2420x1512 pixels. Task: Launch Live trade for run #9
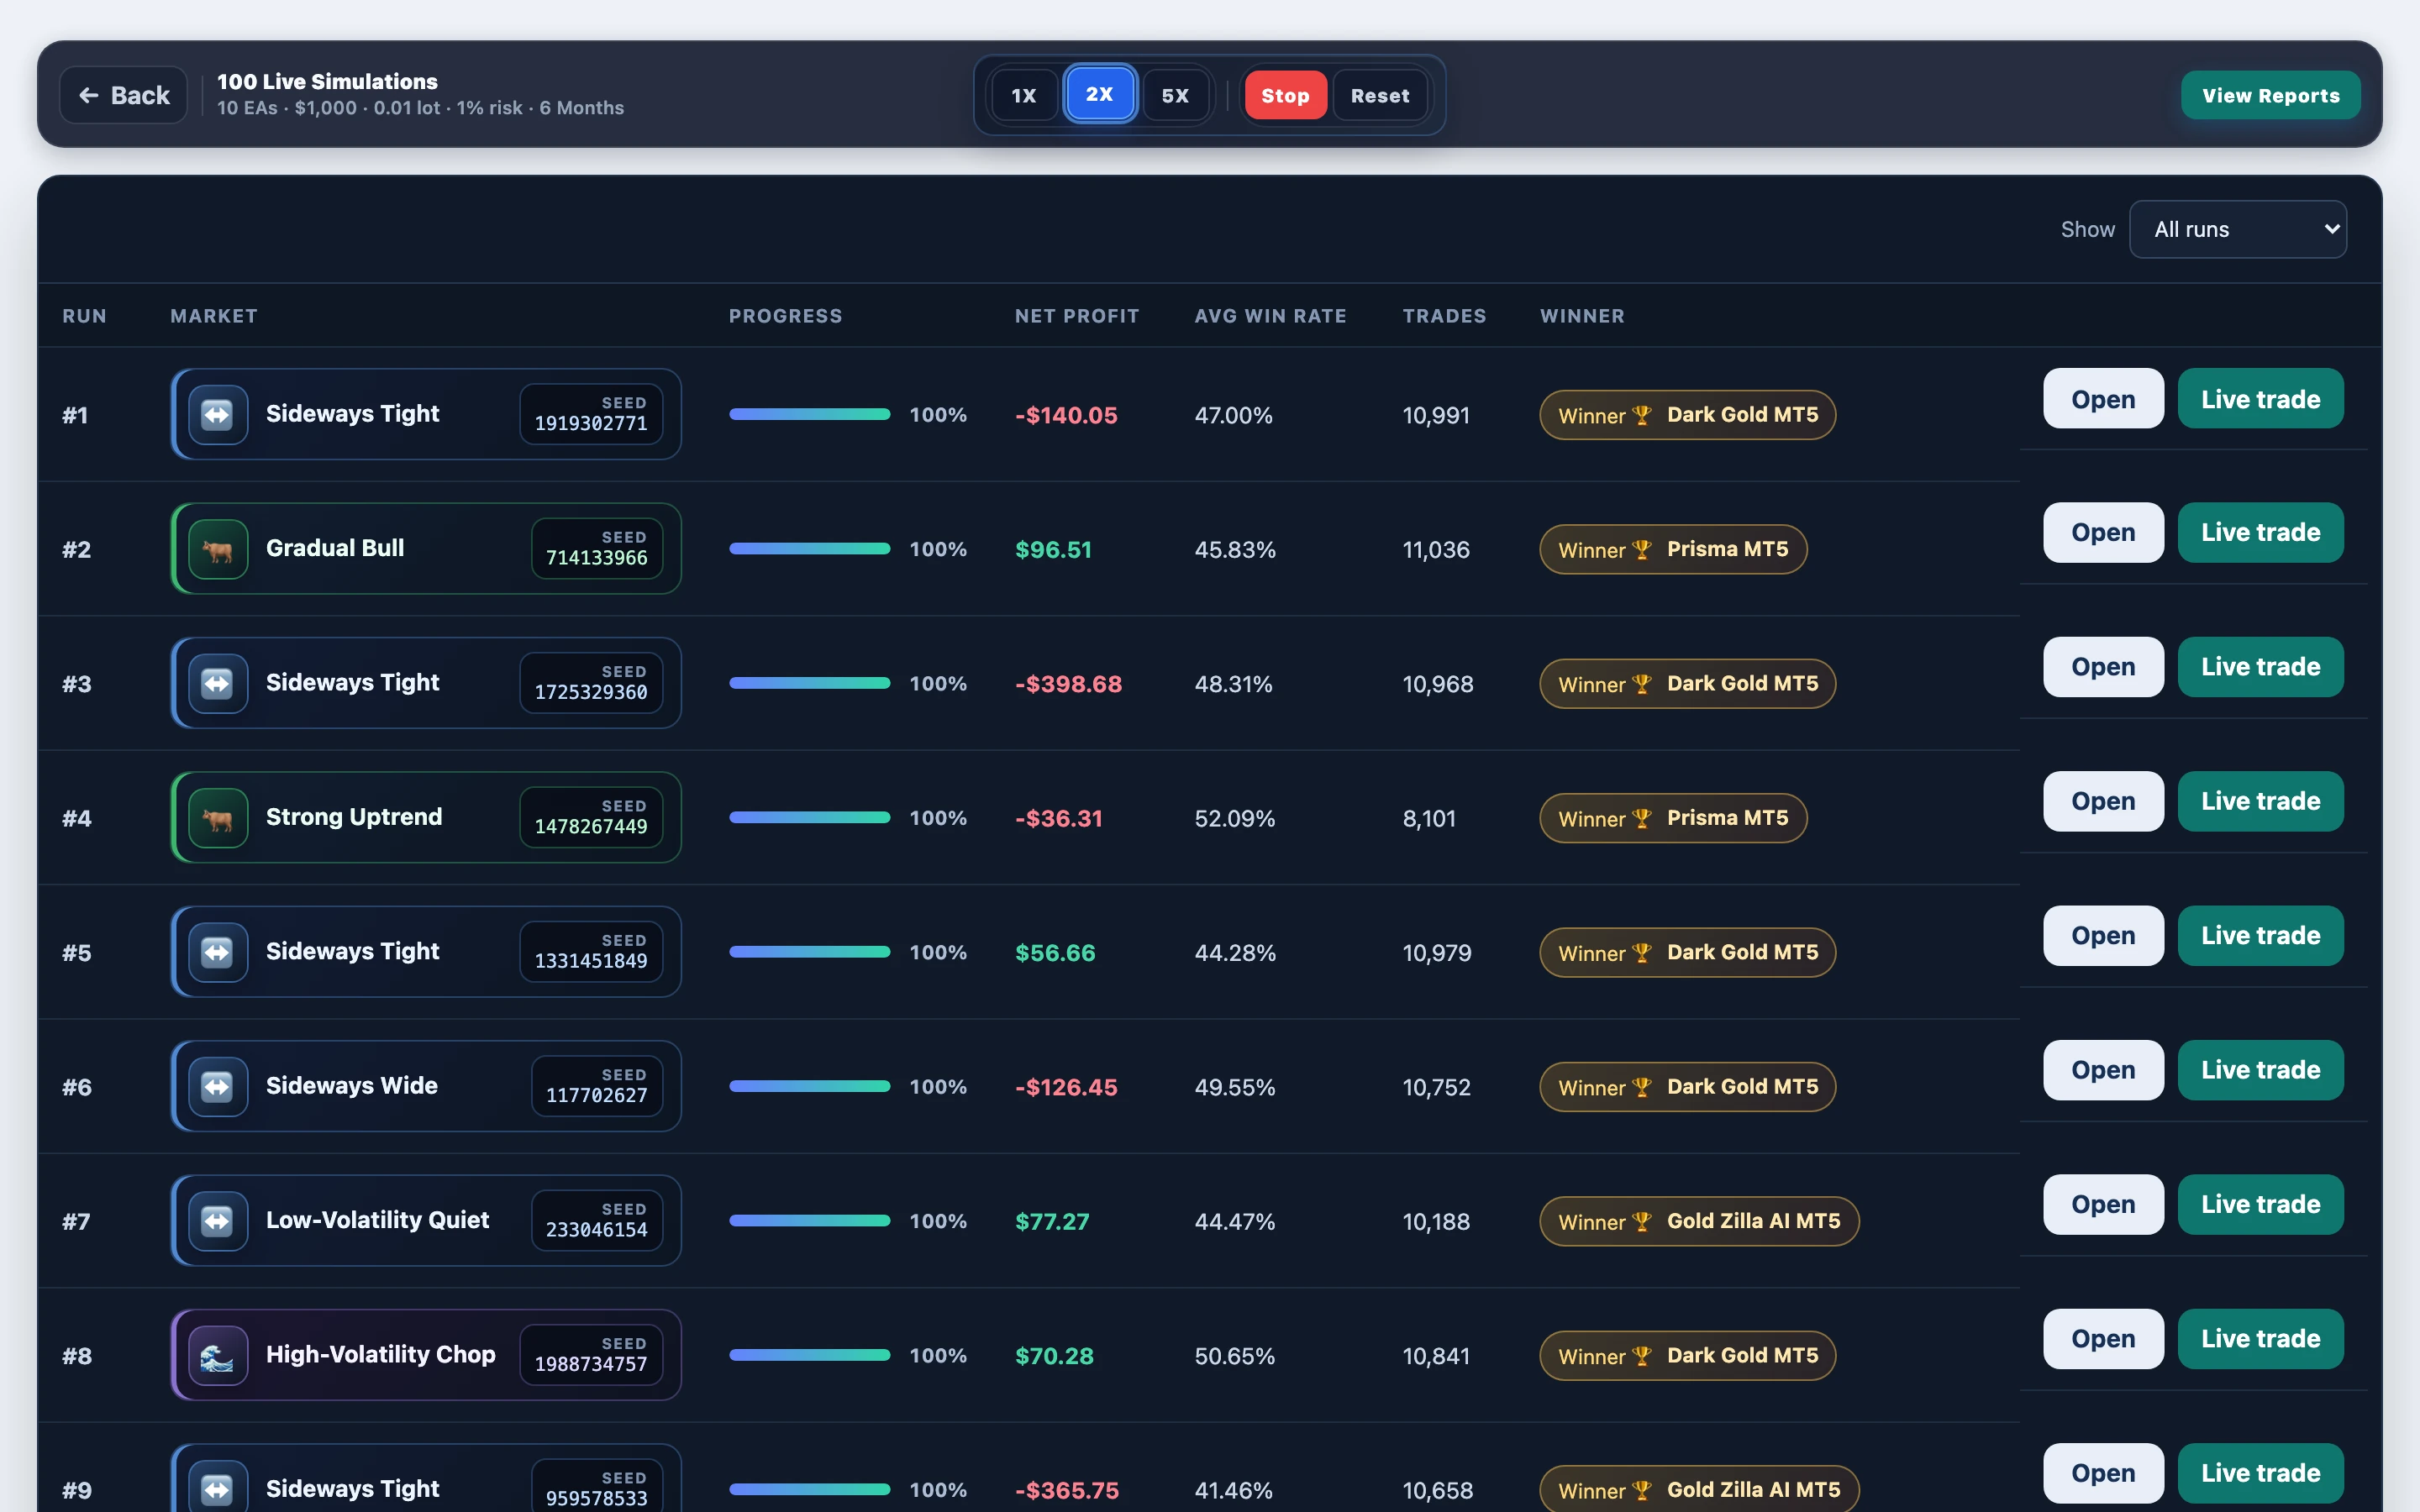click(x=2260, y=1473)
